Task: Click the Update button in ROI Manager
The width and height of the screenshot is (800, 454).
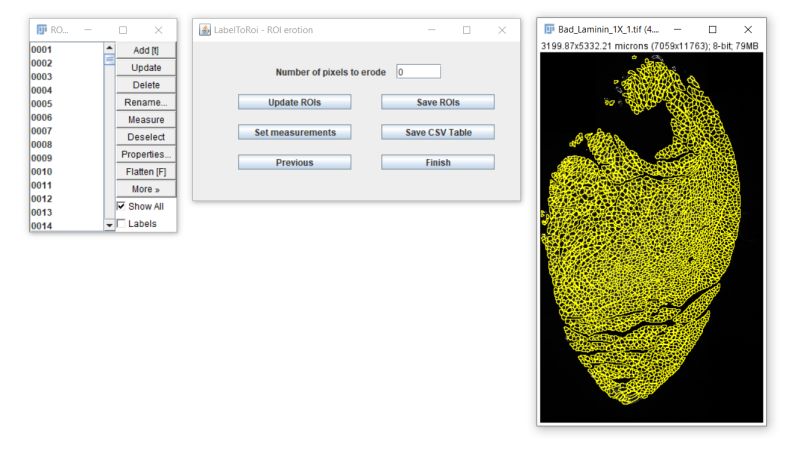Action: (x=146, y=67)
